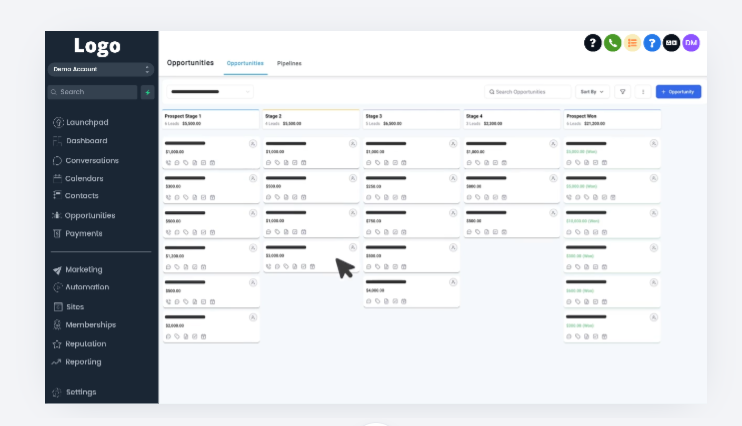
Task: Click the filter funnel icon
Action: click(623, 92)
